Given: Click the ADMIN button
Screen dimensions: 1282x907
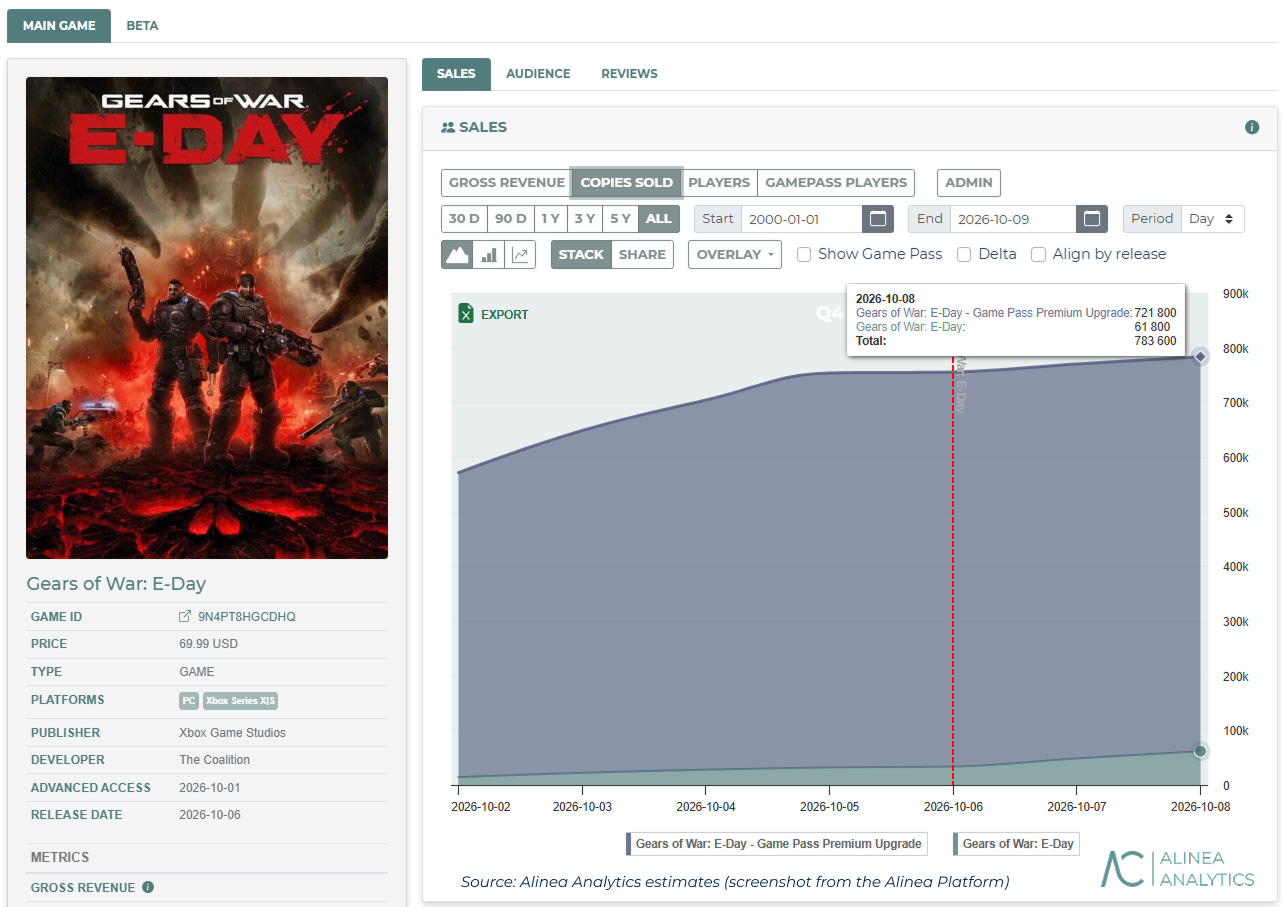Looking at the screenshot, I should [969, 183].
